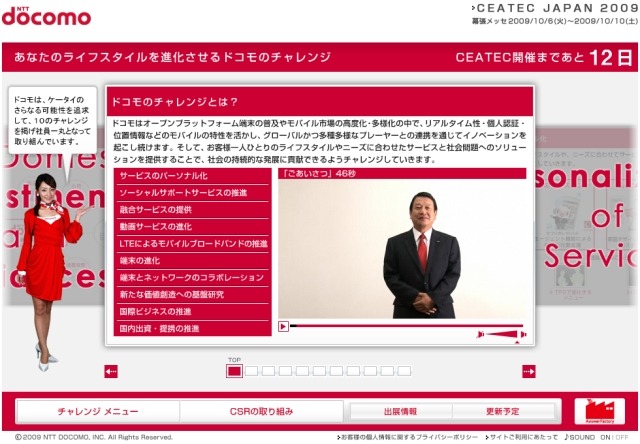Open 国際ビジネスの推進 item
Image resolution: width=640 pixels, height=444 pixels.
coord(193,312)
